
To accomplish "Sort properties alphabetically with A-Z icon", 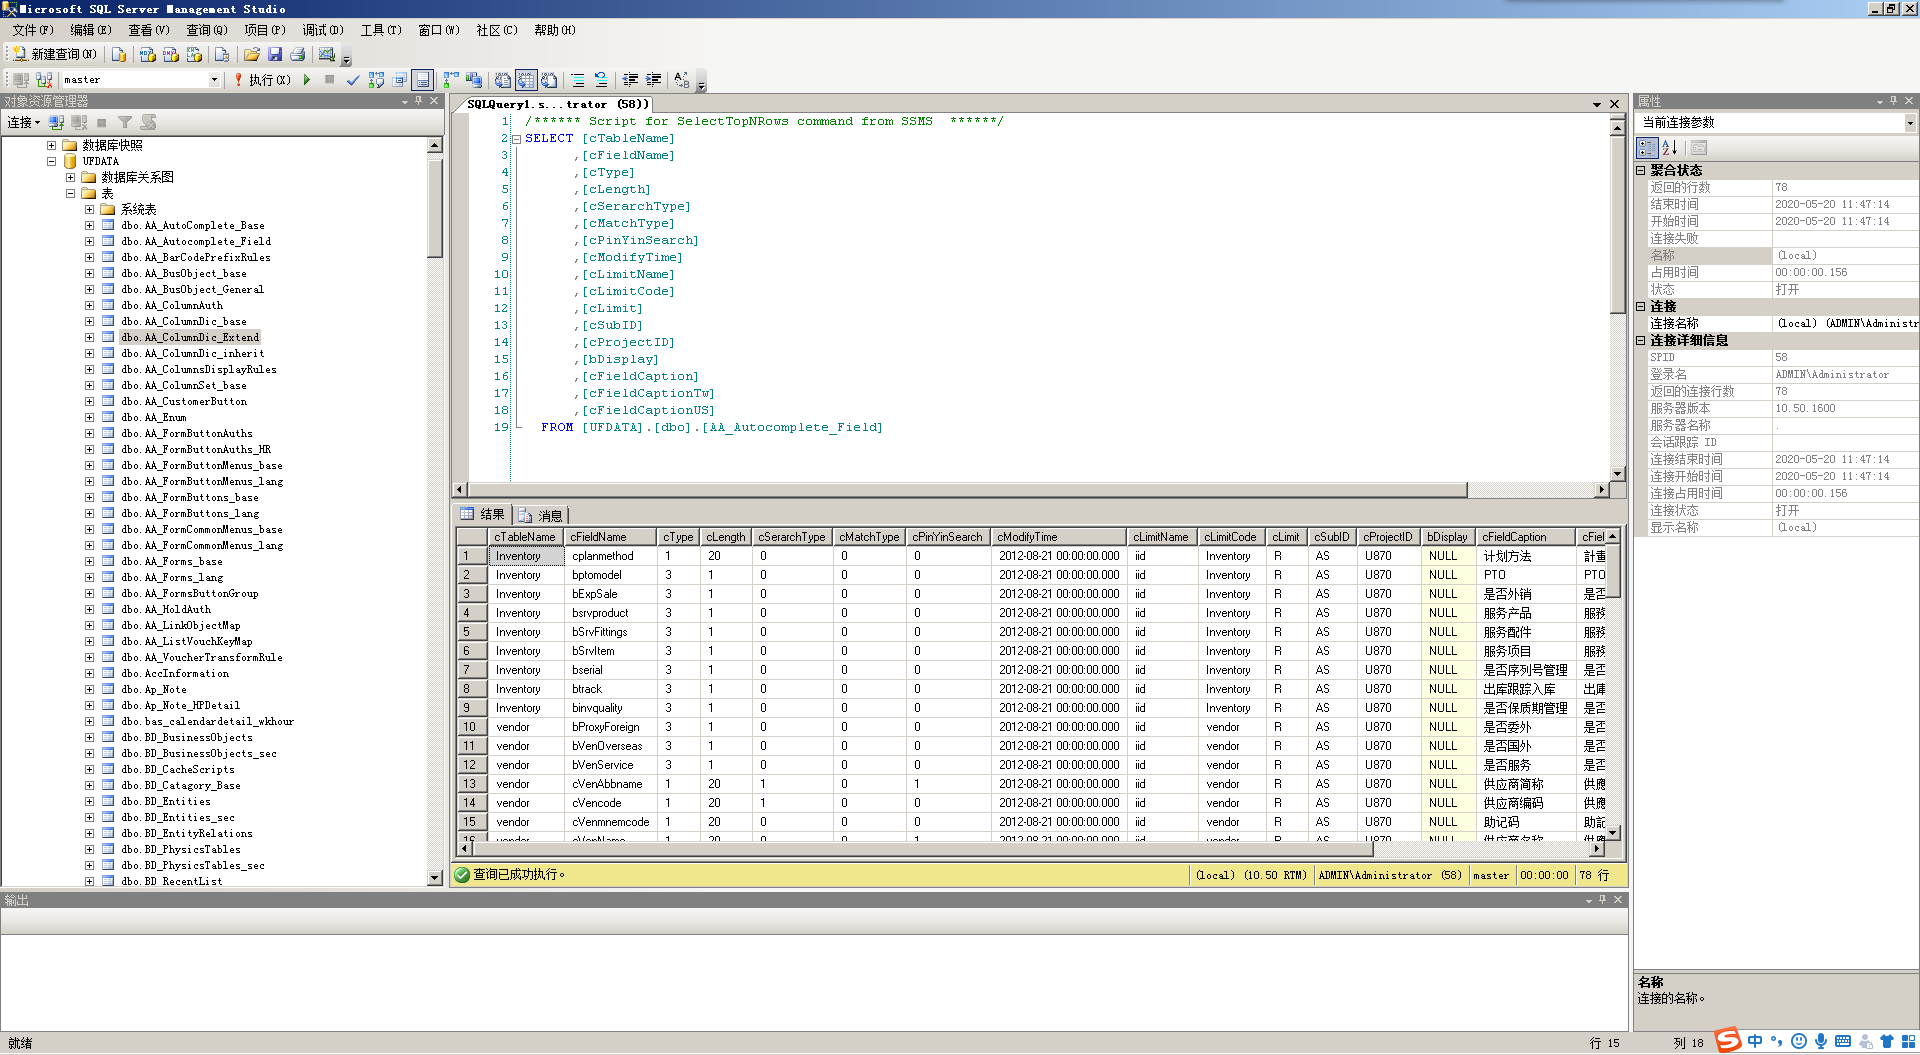I will tap(1669, 148).
